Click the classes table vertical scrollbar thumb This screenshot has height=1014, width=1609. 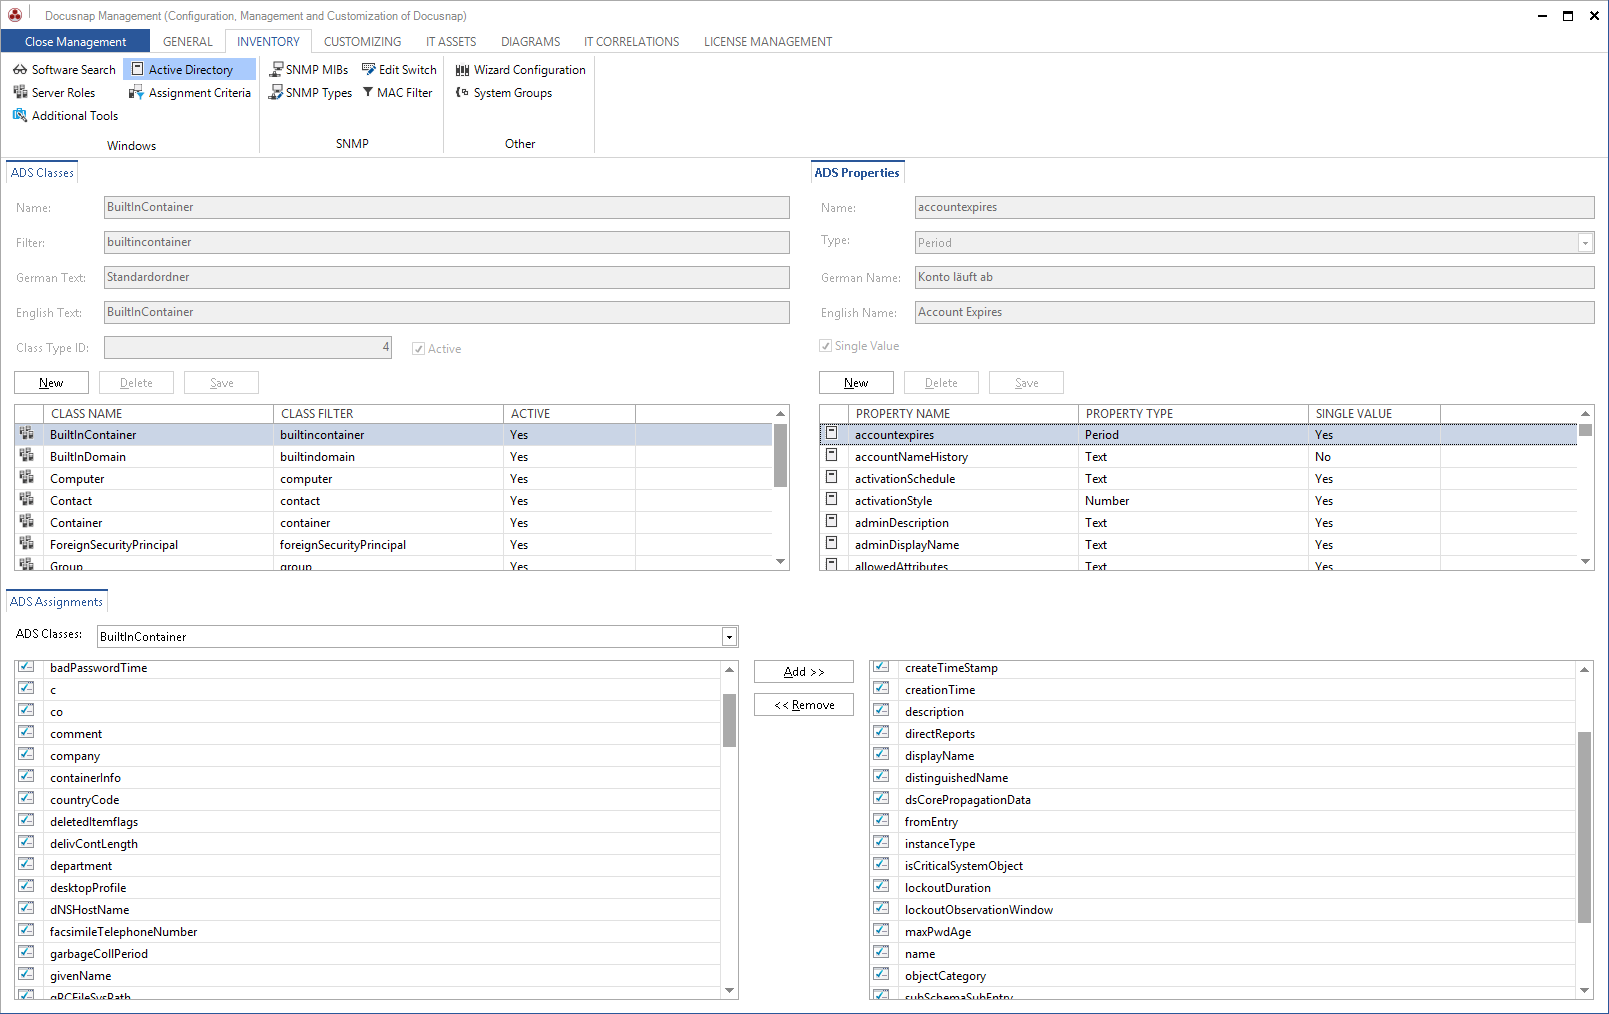click(x=781, y=455)
